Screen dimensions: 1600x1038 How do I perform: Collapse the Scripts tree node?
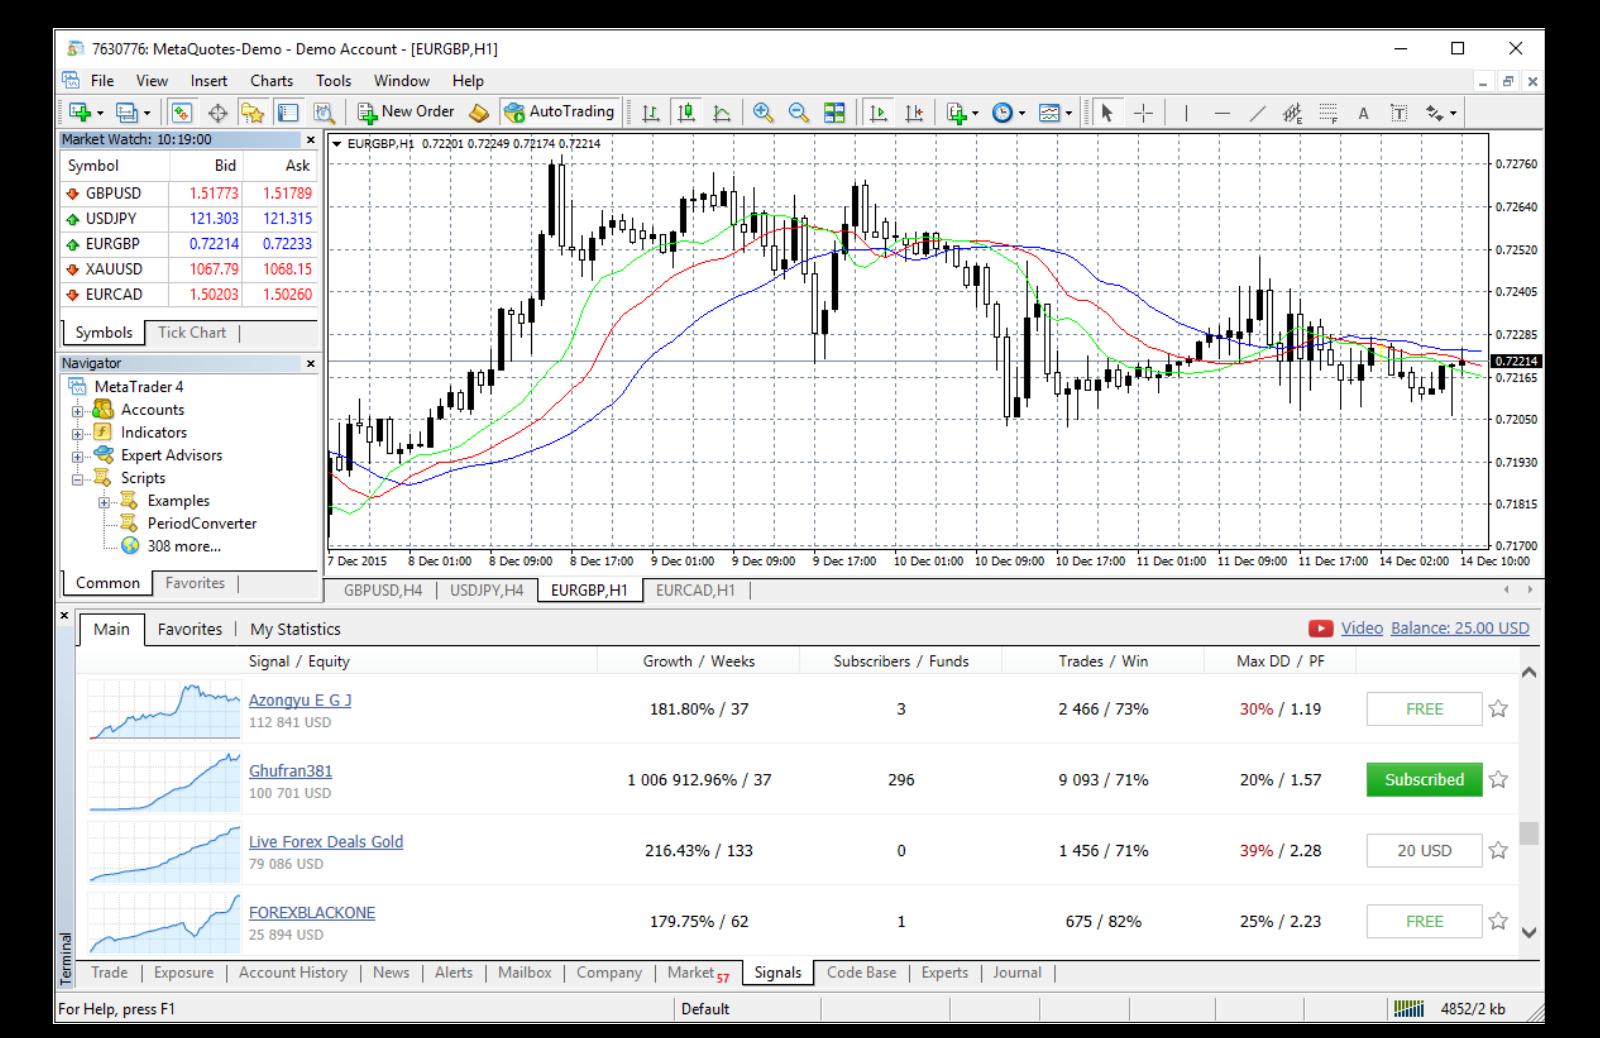(x=77, y=480)
